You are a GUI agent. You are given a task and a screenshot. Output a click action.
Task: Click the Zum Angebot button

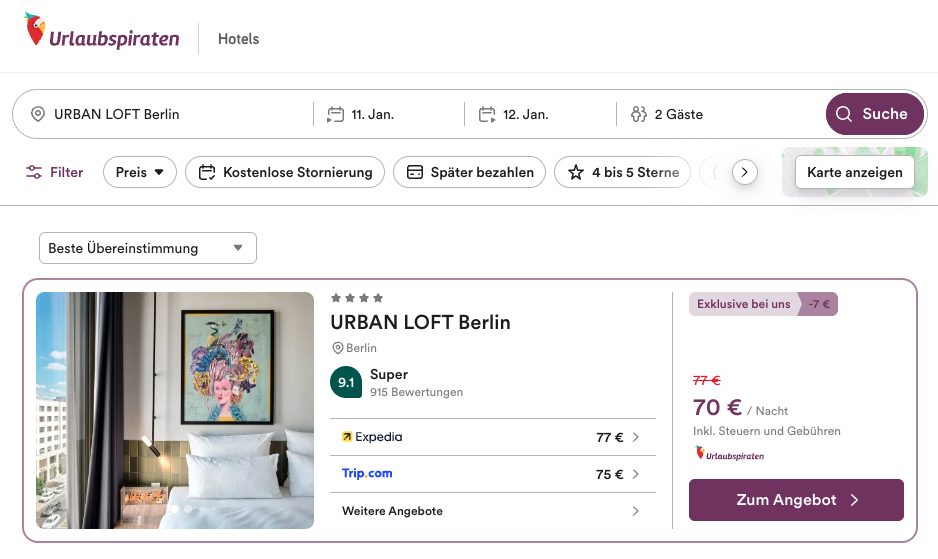pyautogui.click(x=796, y=500)
